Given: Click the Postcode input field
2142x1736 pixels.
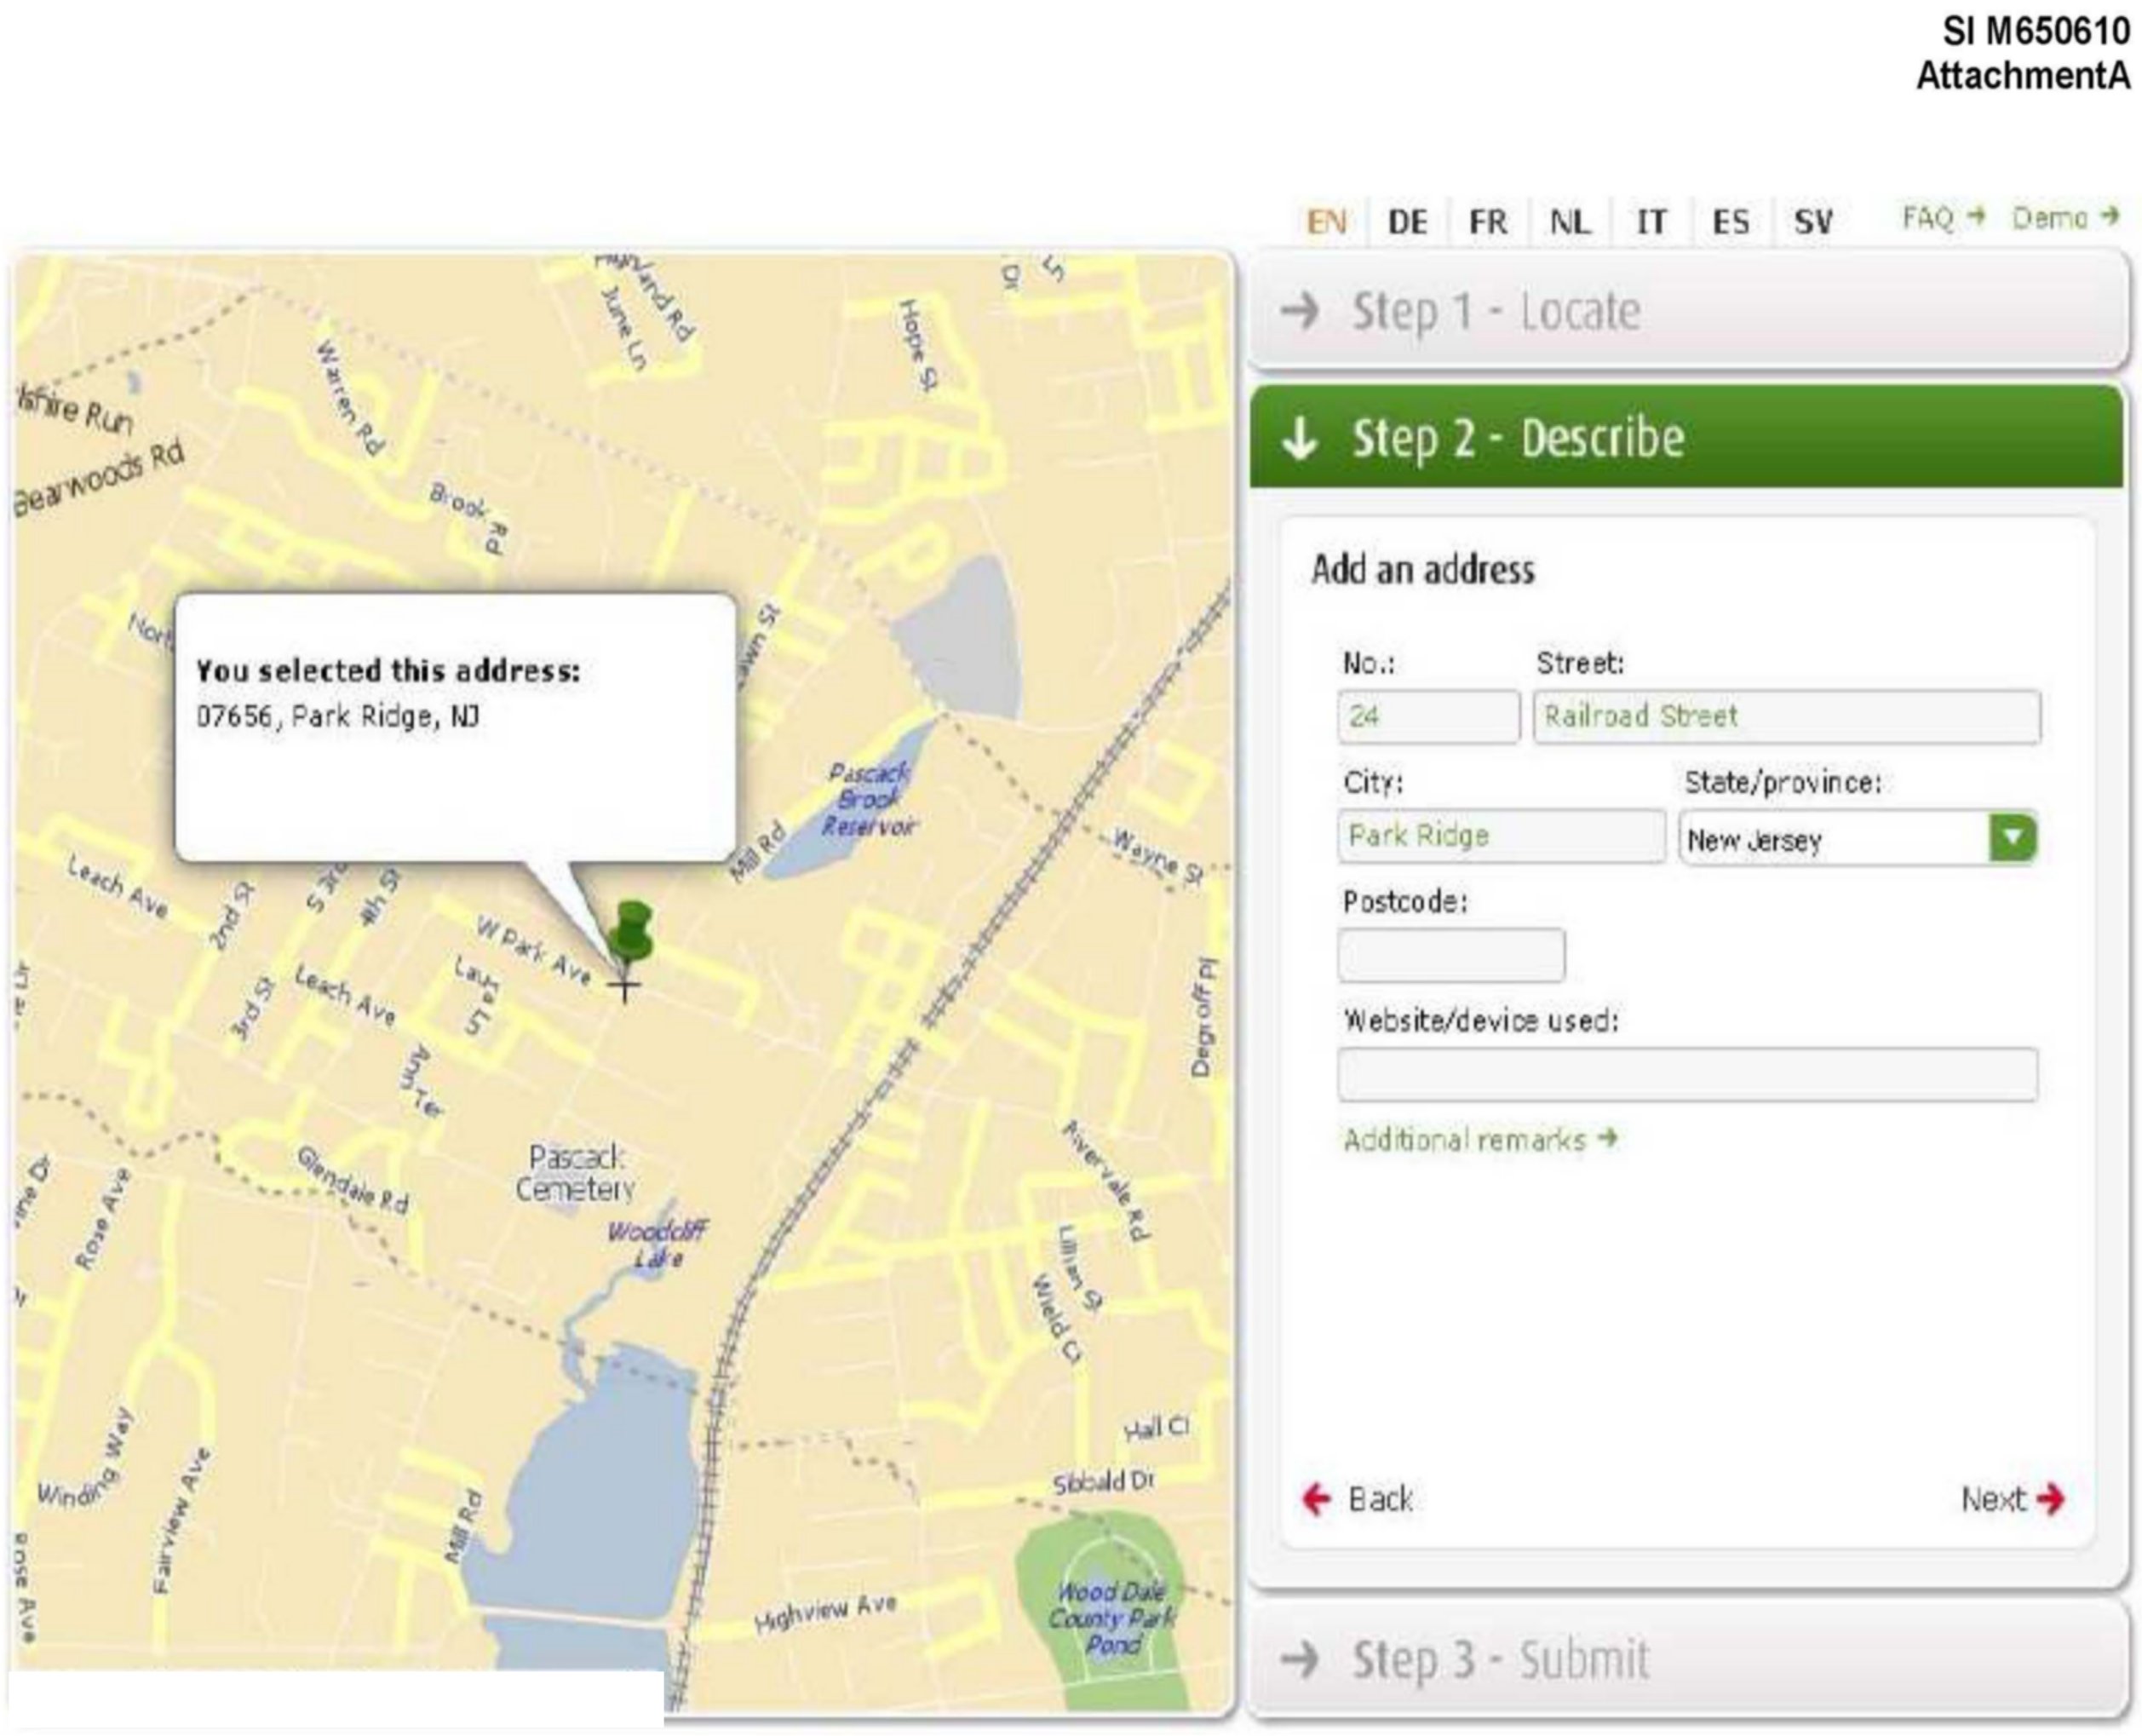Looking at the screenshot, I should pos(1451,955).
